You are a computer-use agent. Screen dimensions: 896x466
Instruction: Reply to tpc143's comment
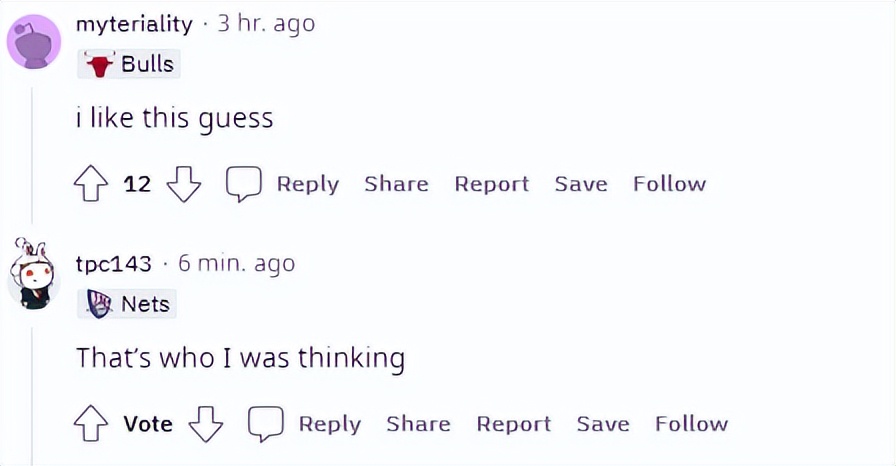coord(330,424)
